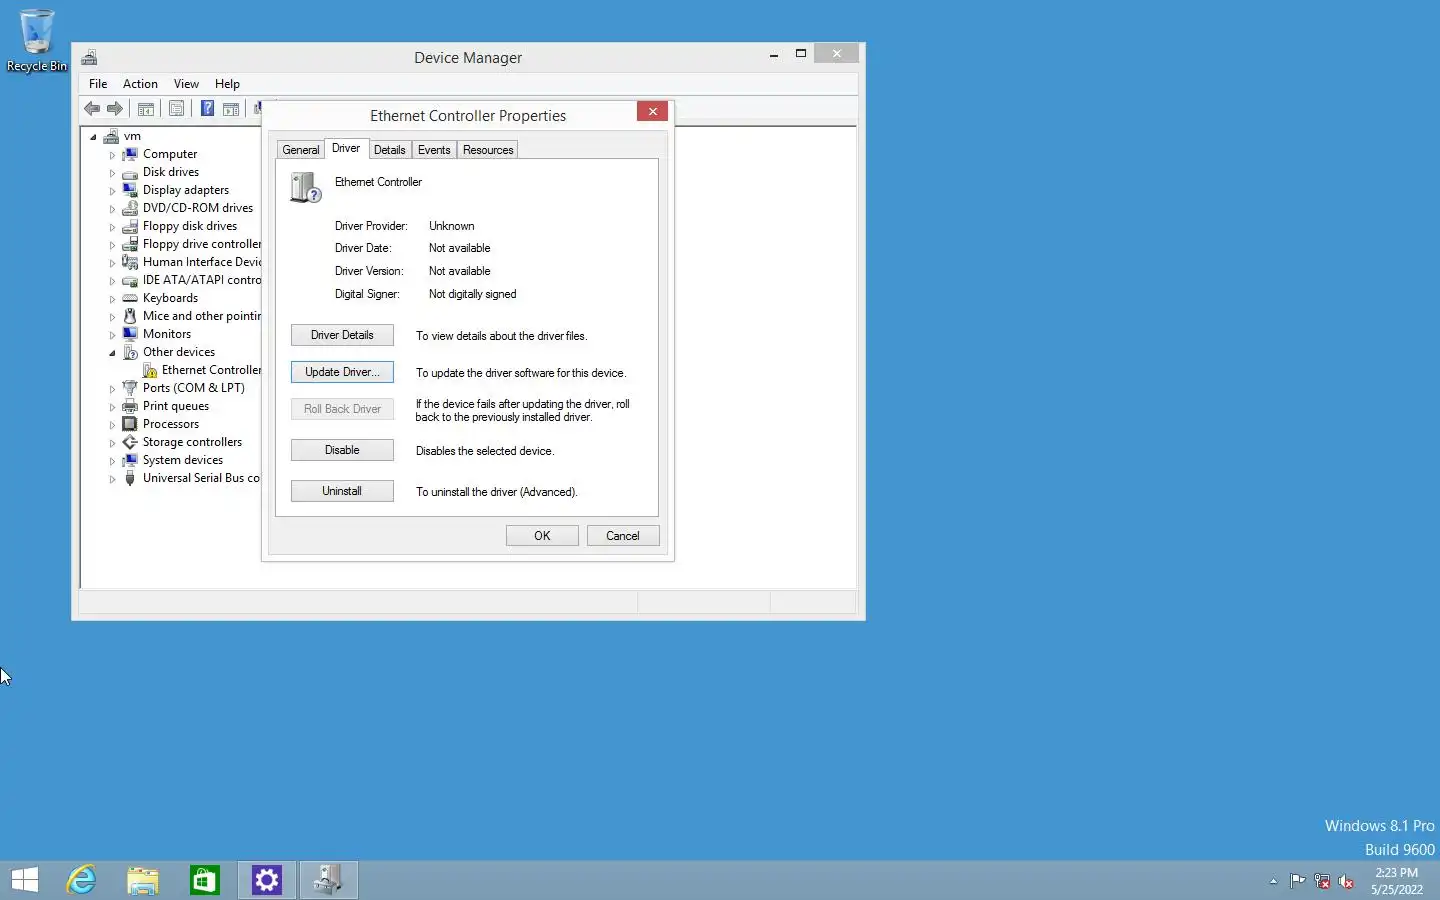Switch to the General tab
This screenshot has height=900, width=1440.
coord(301,150)
